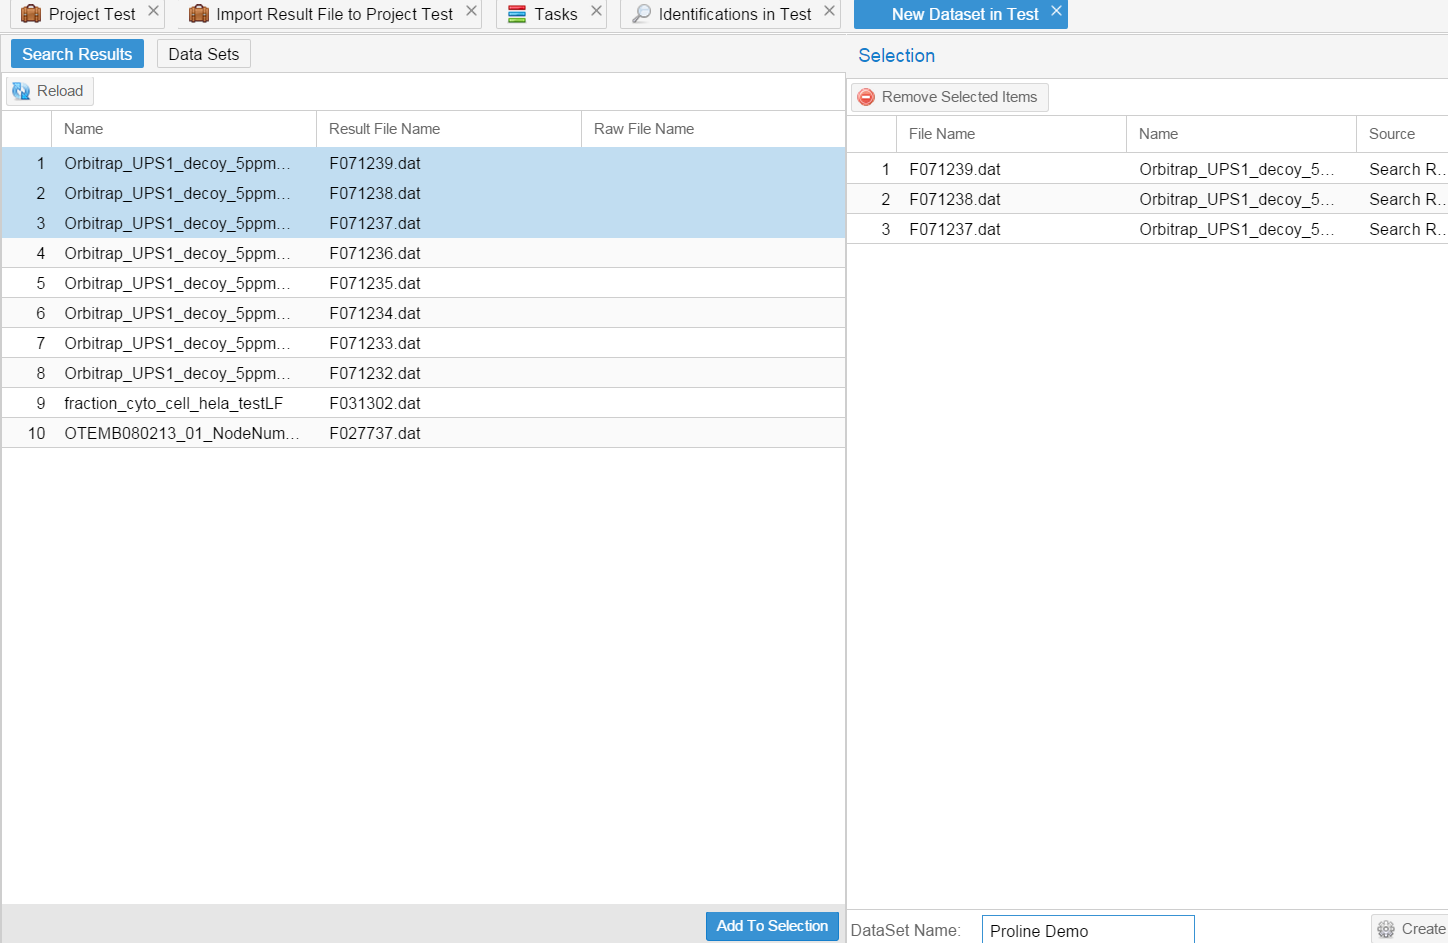The height and width of the screenshot is (943, 1448).
Task: Open the Search Results tab
Action: coord(77,54)
